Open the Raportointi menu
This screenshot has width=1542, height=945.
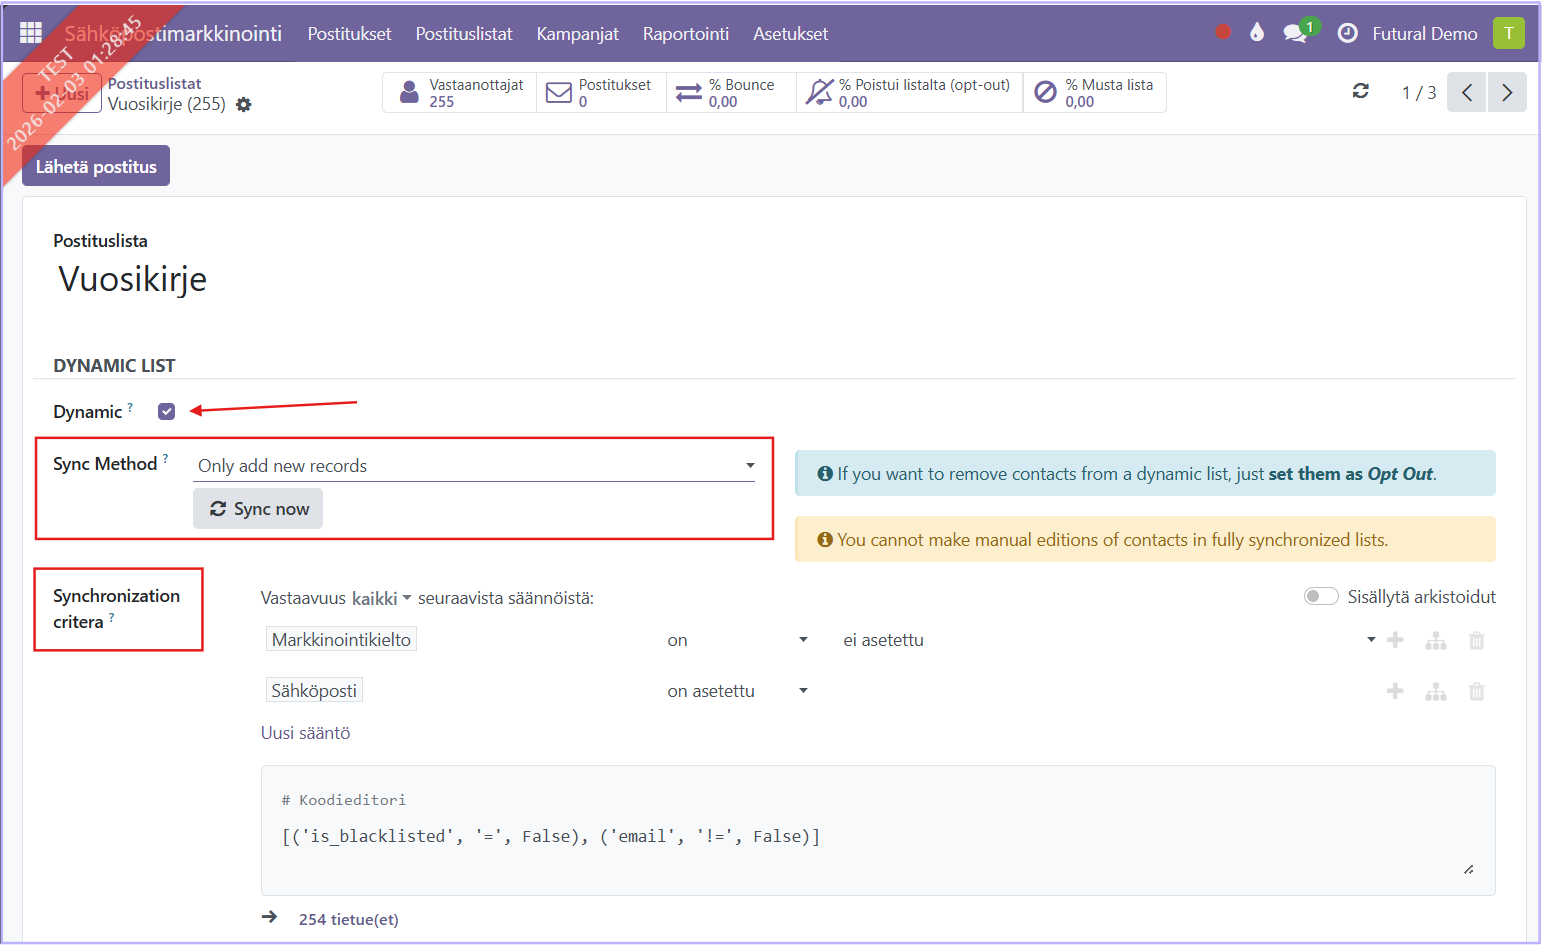click(685, 34)
